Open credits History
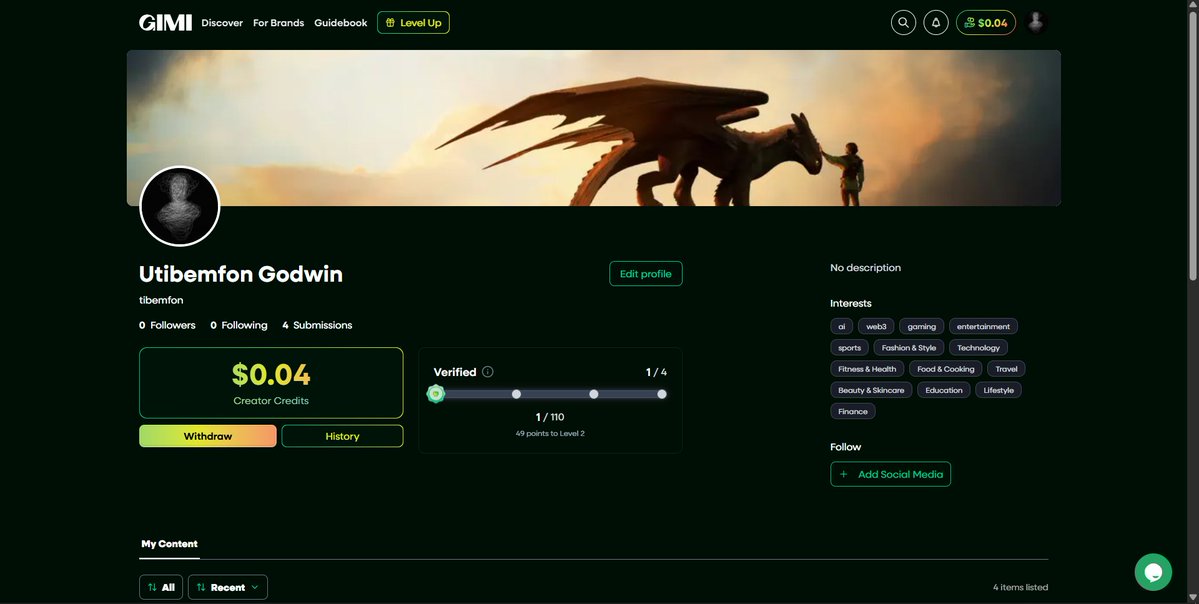1199x604 pixels. [342, 436]
